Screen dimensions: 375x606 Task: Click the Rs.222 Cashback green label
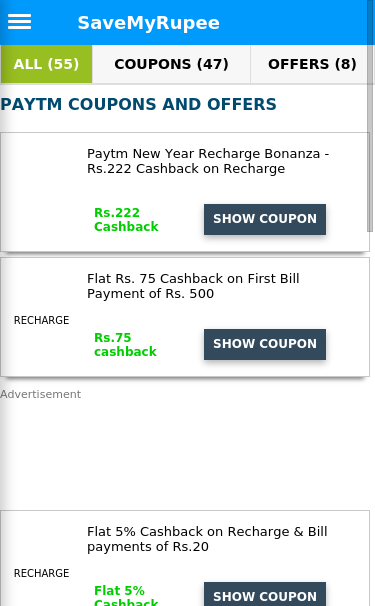[126, 220]
